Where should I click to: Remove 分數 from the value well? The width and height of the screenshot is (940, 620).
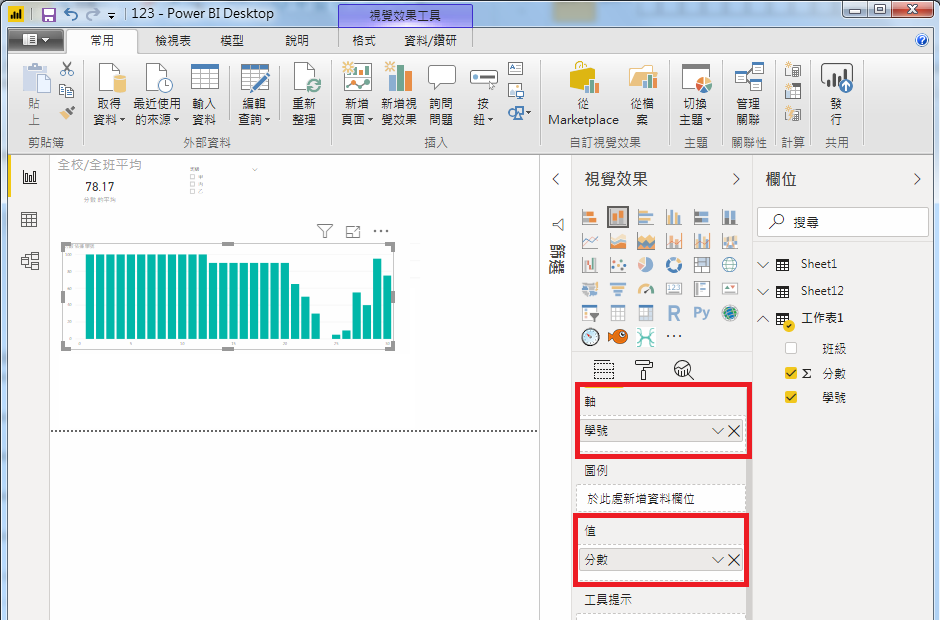click(734, 559)
